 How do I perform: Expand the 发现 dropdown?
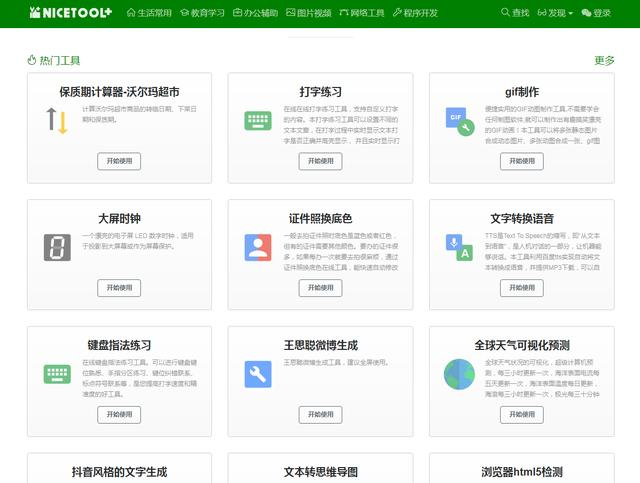[555, 13]
